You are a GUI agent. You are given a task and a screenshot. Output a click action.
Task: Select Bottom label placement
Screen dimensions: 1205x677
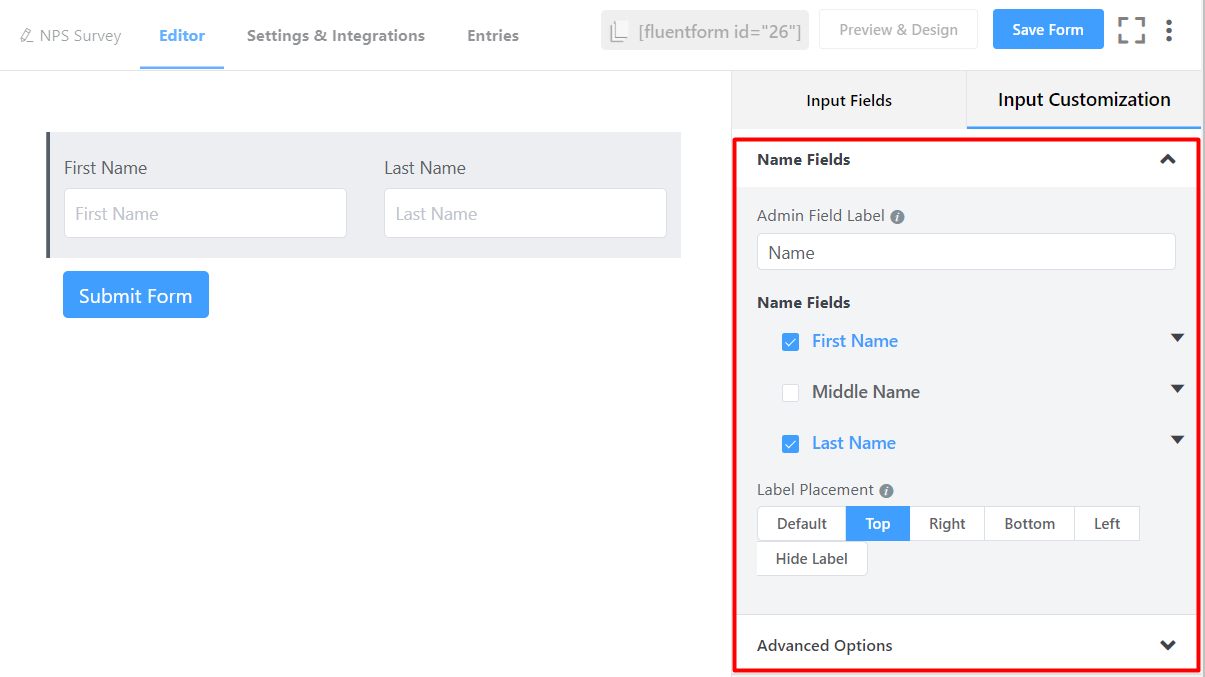coord(1028,523)
